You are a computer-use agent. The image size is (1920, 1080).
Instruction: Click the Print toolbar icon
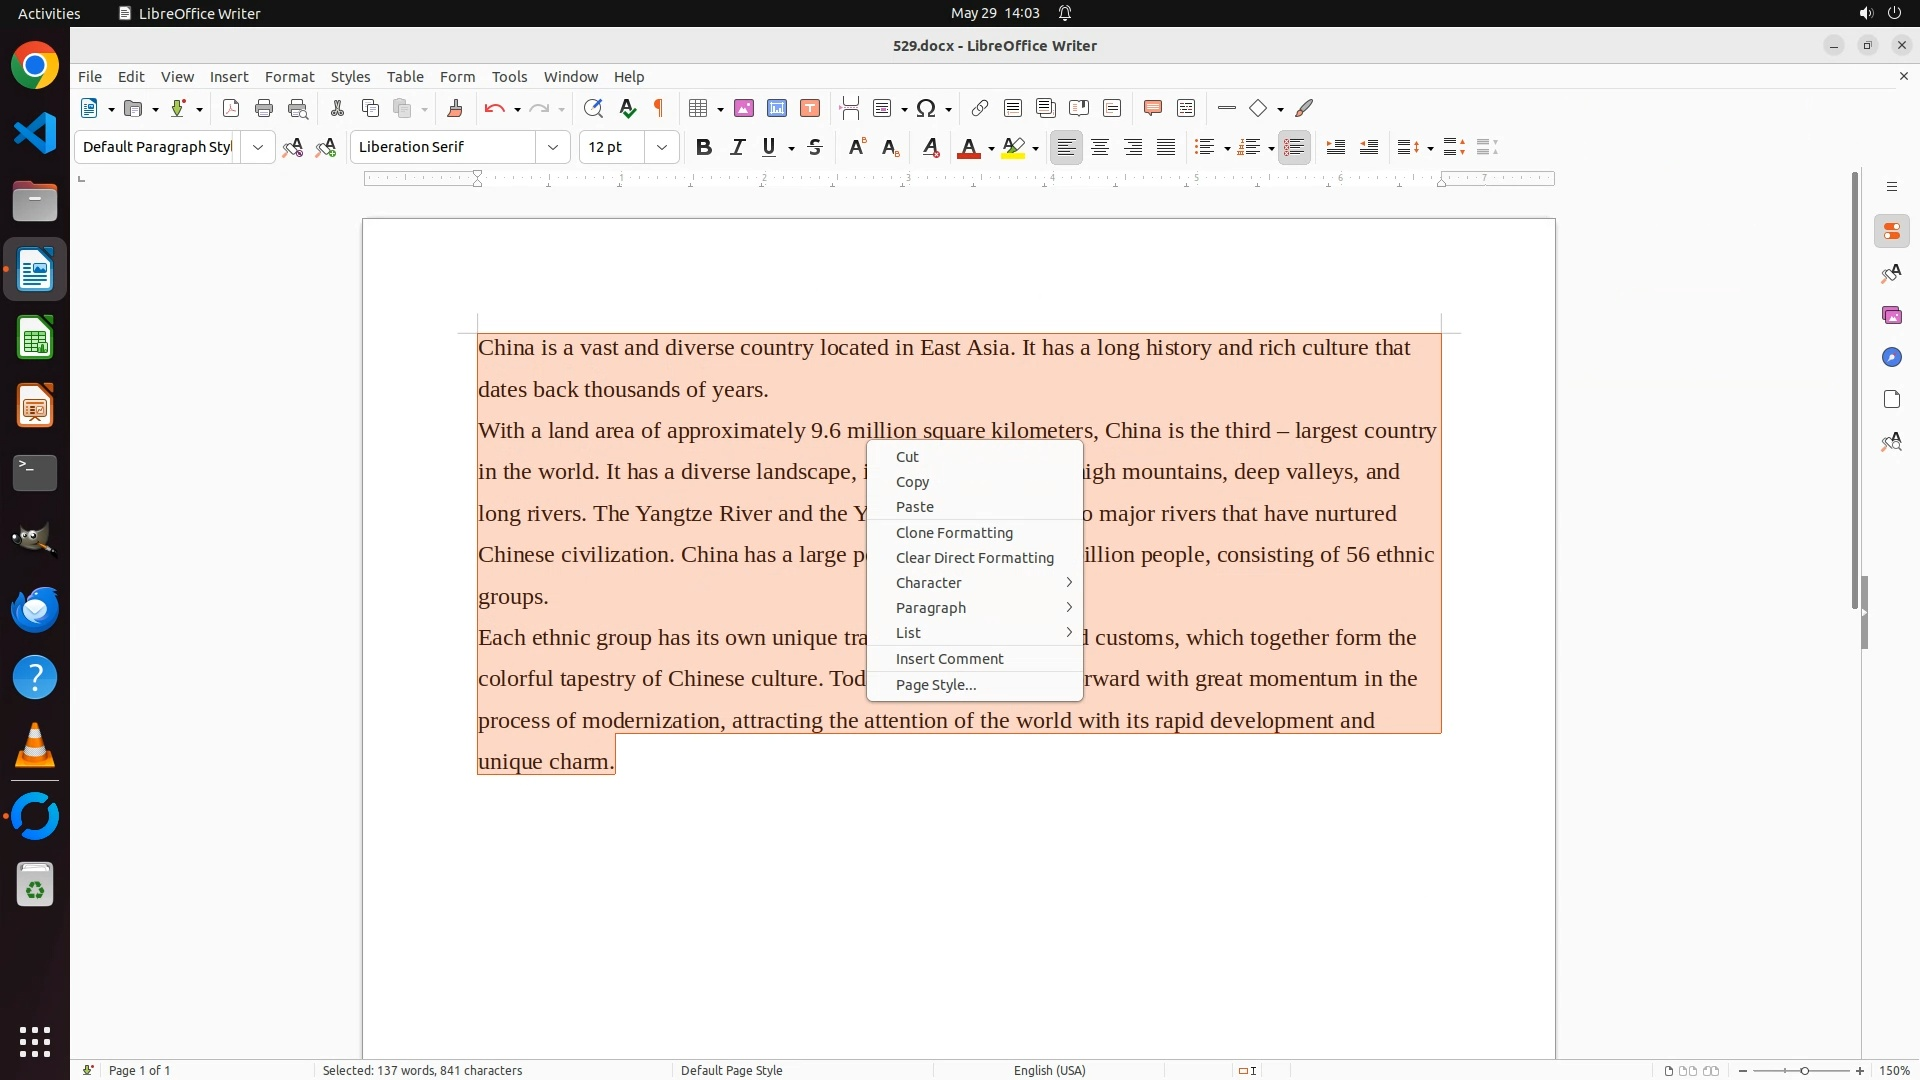[264, 108]
